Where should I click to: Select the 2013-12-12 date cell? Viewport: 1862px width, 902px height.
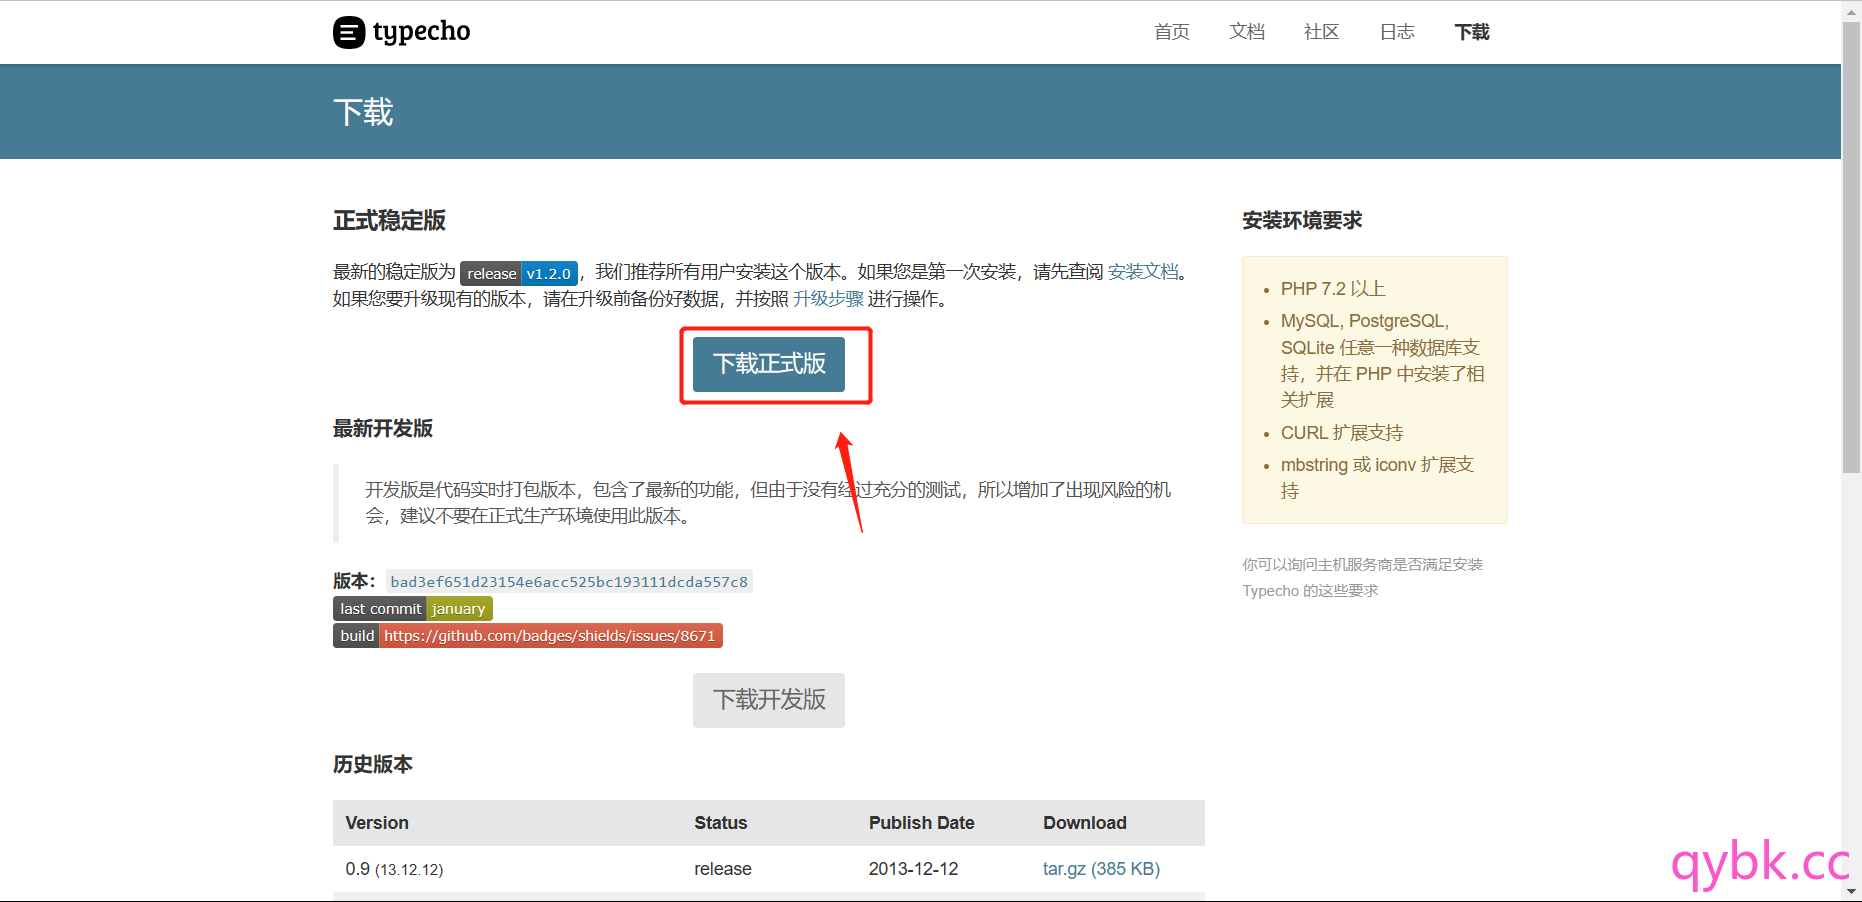913,869
